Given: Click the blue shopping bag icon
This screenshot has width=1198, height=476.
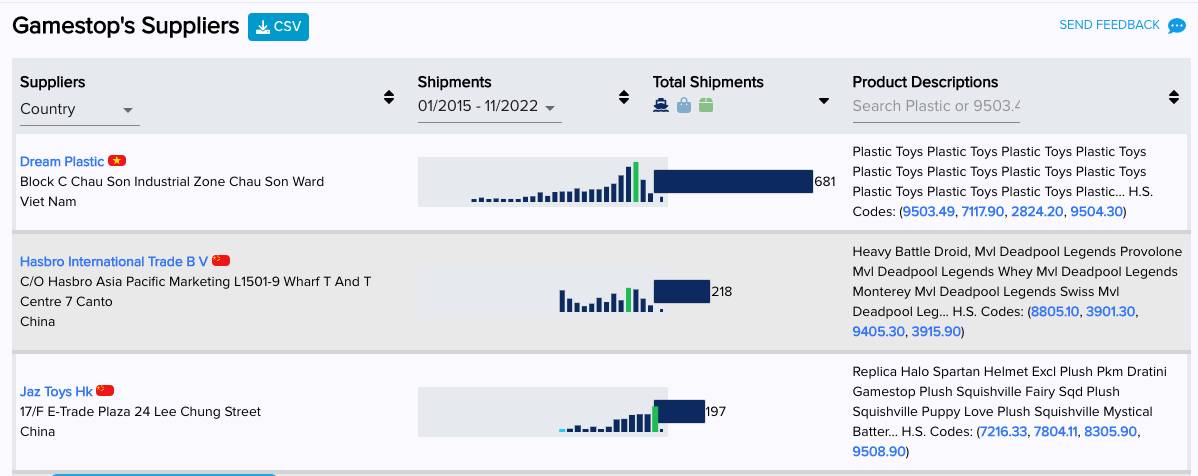Looking at the screenshot, I should coord(684,105).
